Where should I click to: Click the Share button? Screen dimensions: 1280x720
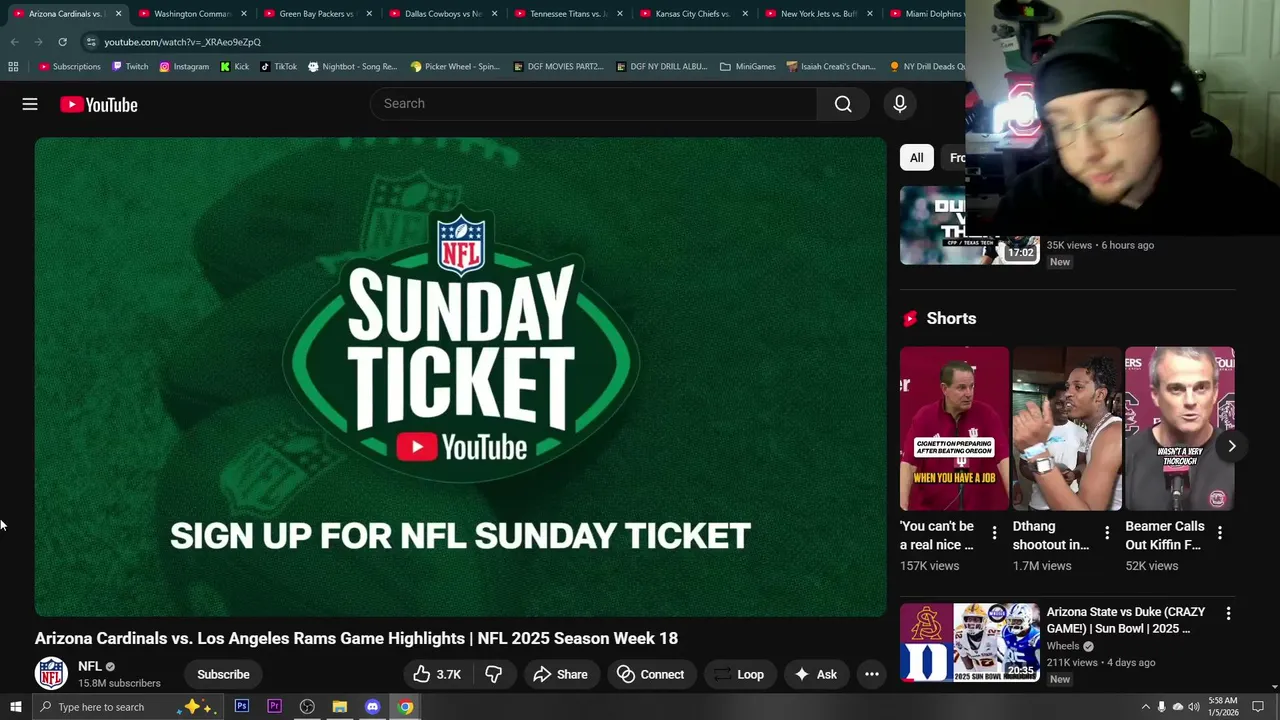560,674
